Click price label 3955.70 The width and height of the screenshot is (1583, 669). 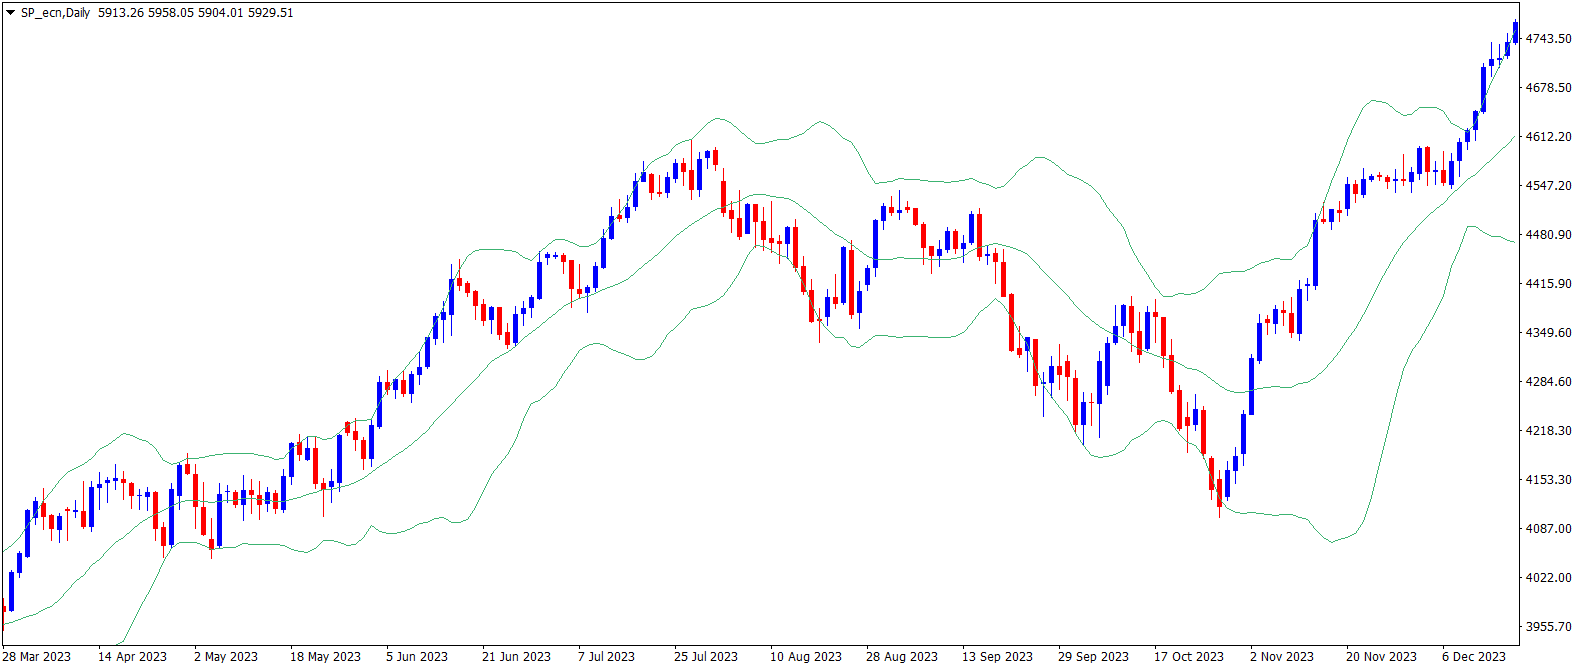click(x=1548, y=626)
